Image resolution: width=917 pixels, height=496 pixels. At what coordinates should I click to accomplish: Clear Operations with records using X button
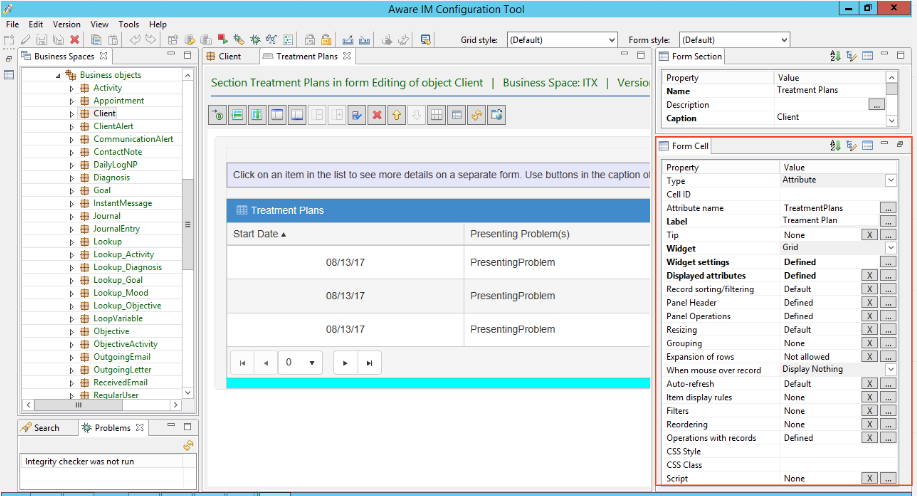870,438
